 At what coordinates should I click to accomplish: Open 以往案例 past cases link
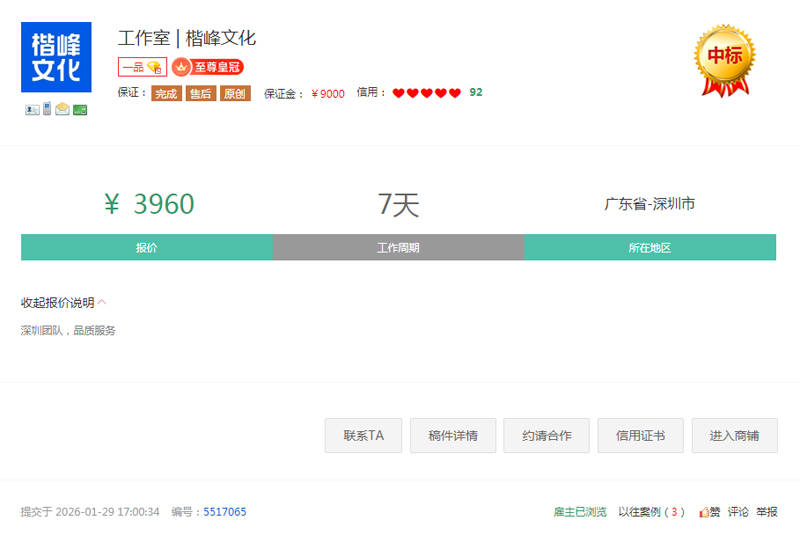point(651,512)
